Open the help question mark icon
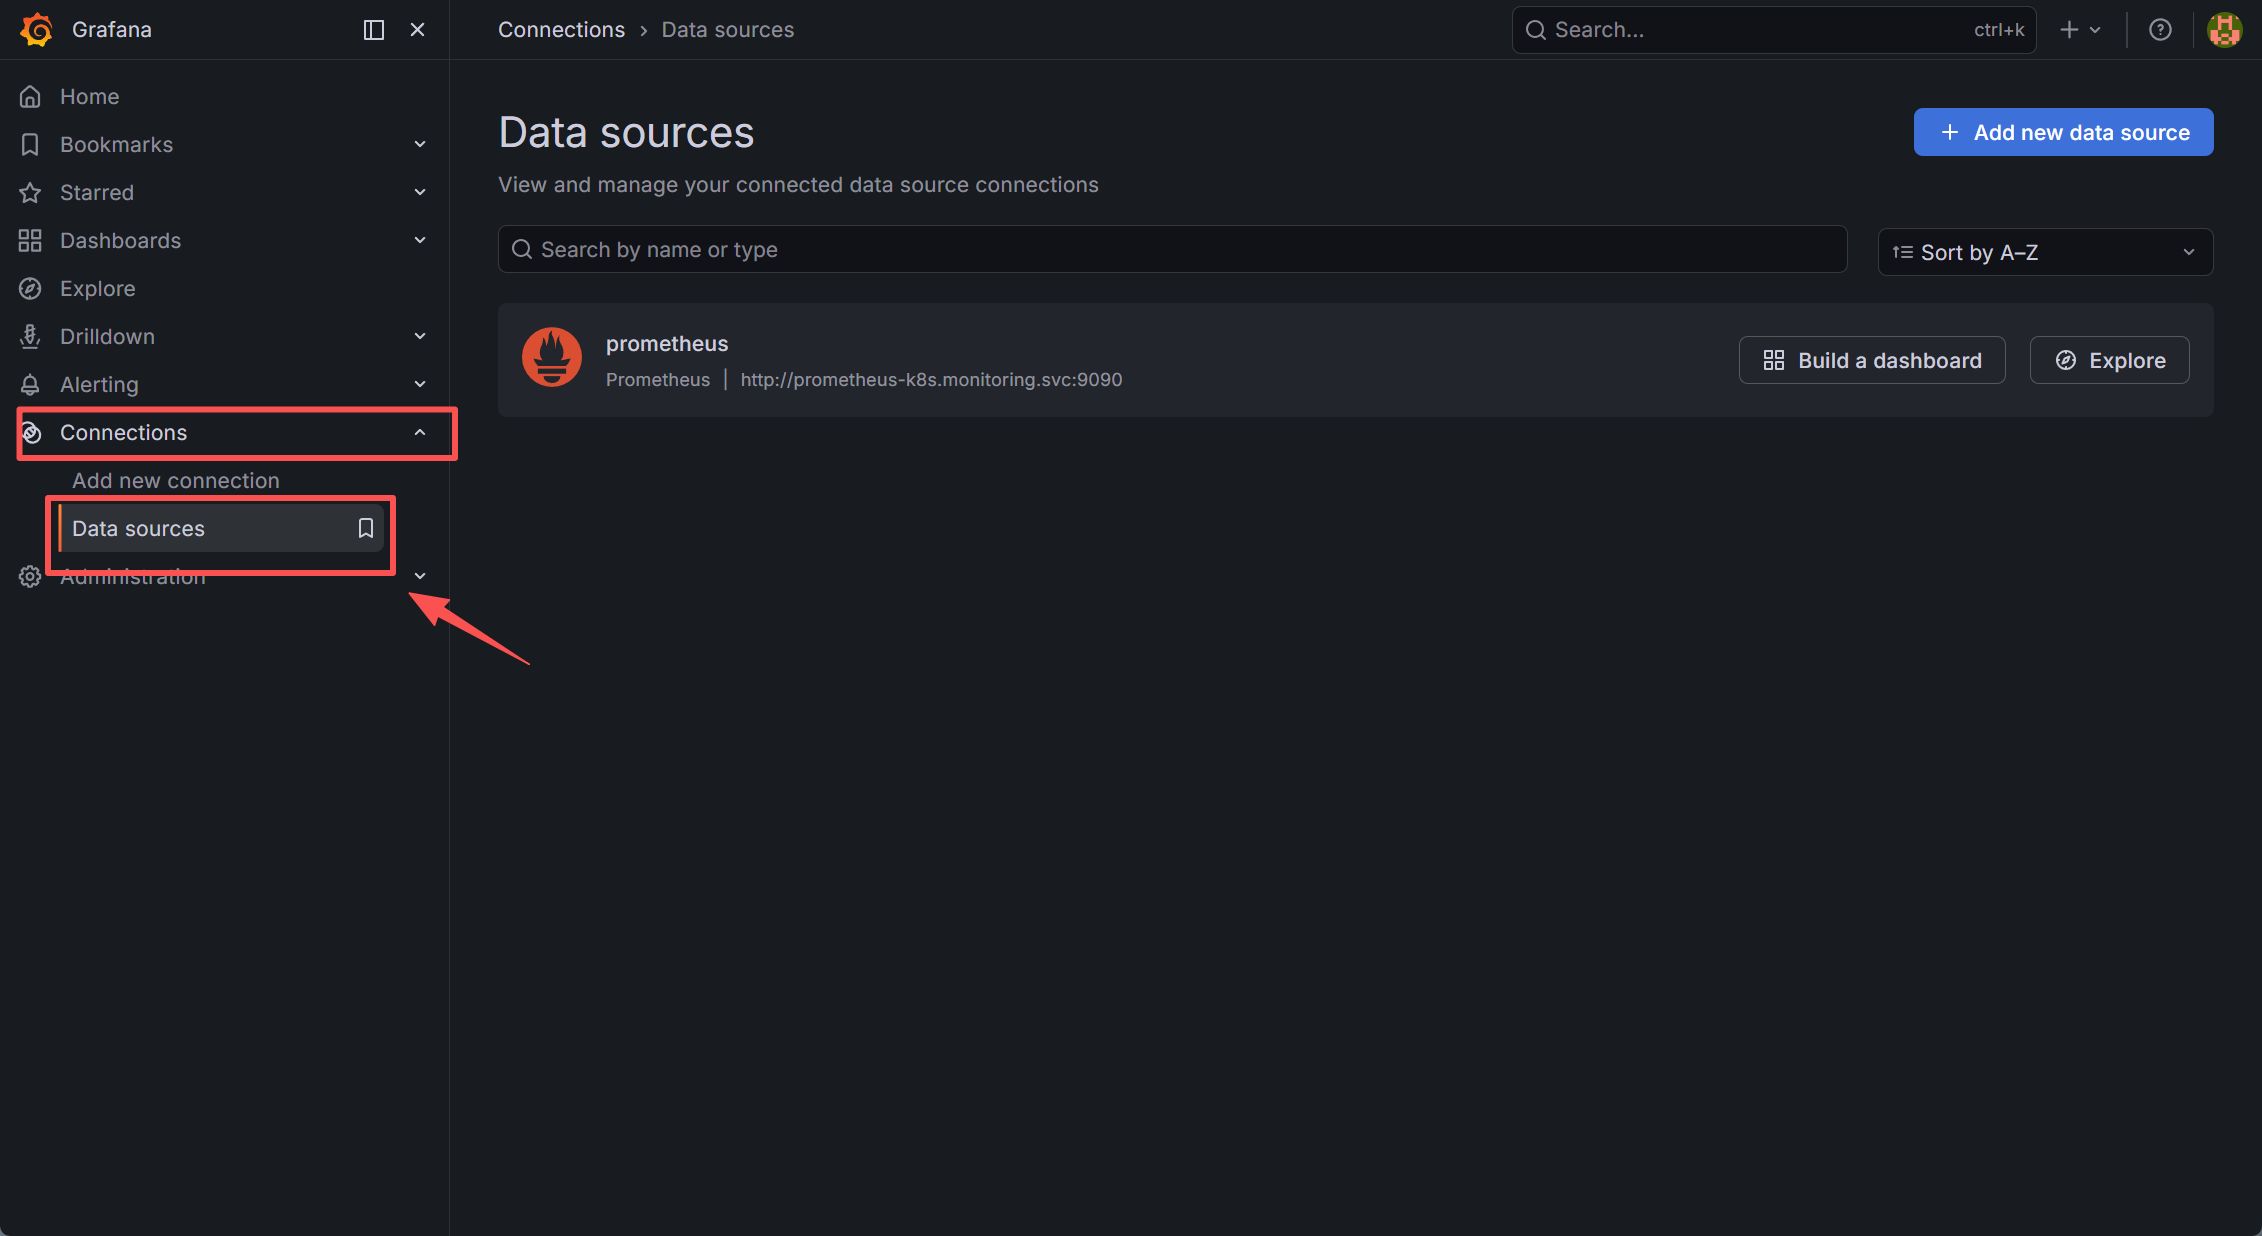 point(2160,30)
